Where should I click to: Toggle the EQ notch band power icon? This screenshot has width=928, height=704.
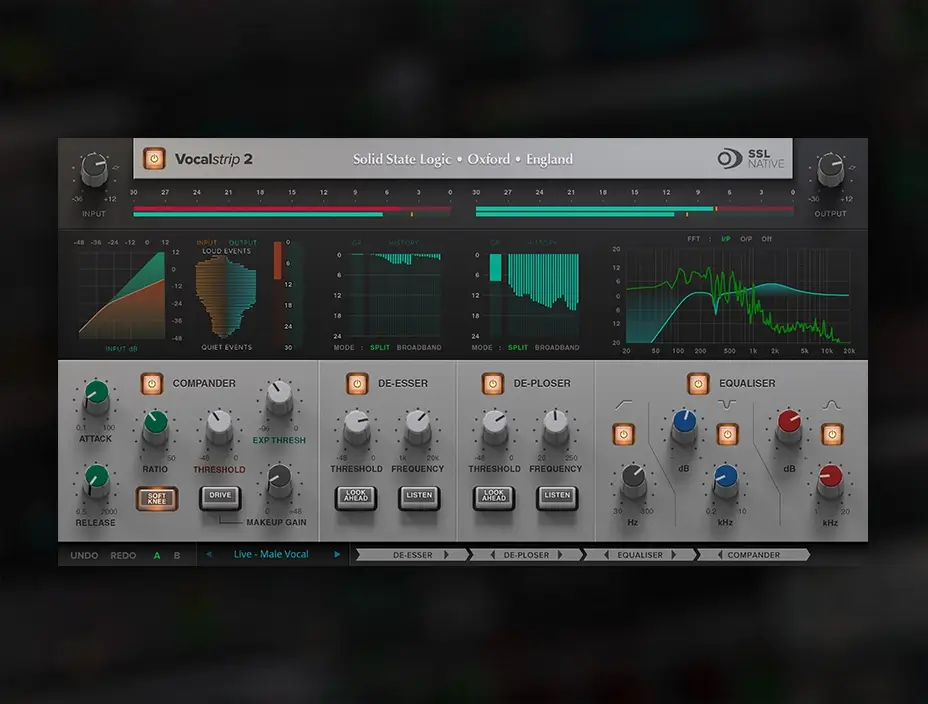coord(728,434)
